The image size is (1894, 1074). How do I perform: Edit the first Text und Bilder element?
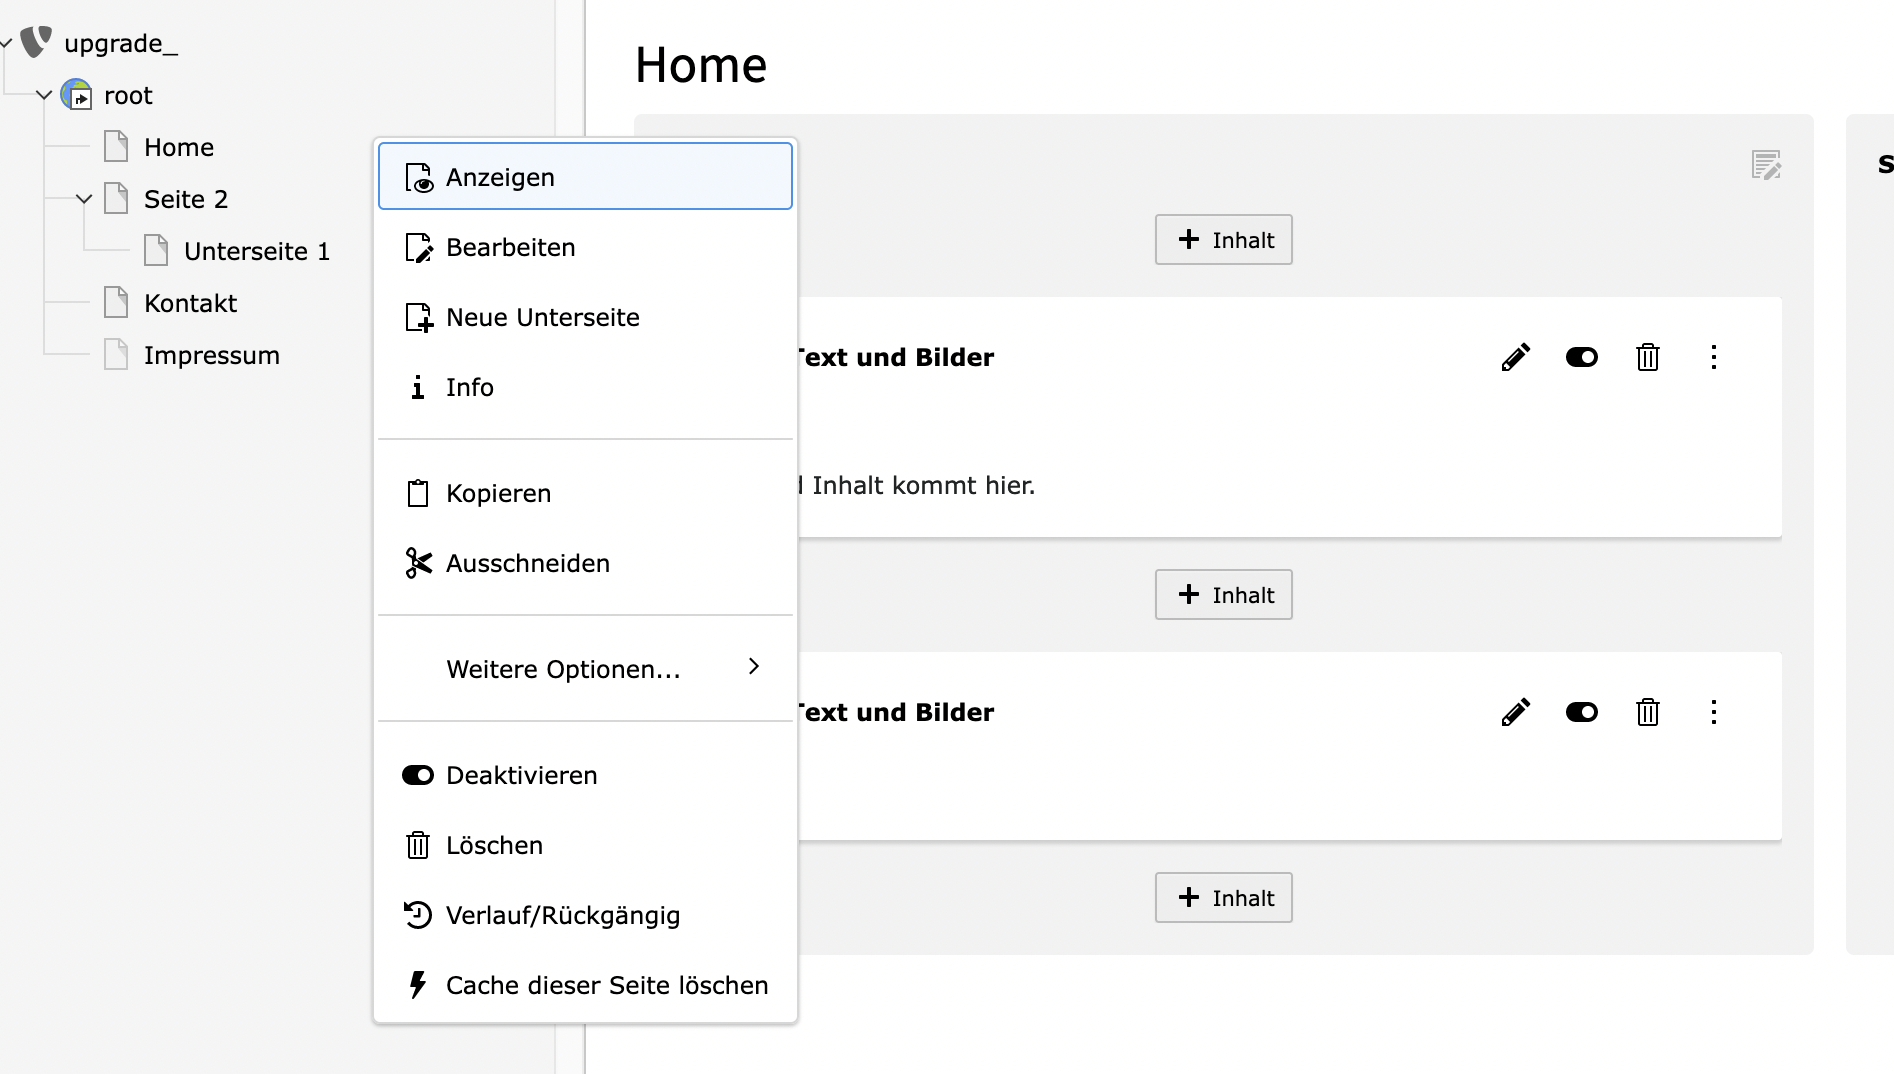pyautogui.click(x=1515, y=357)
